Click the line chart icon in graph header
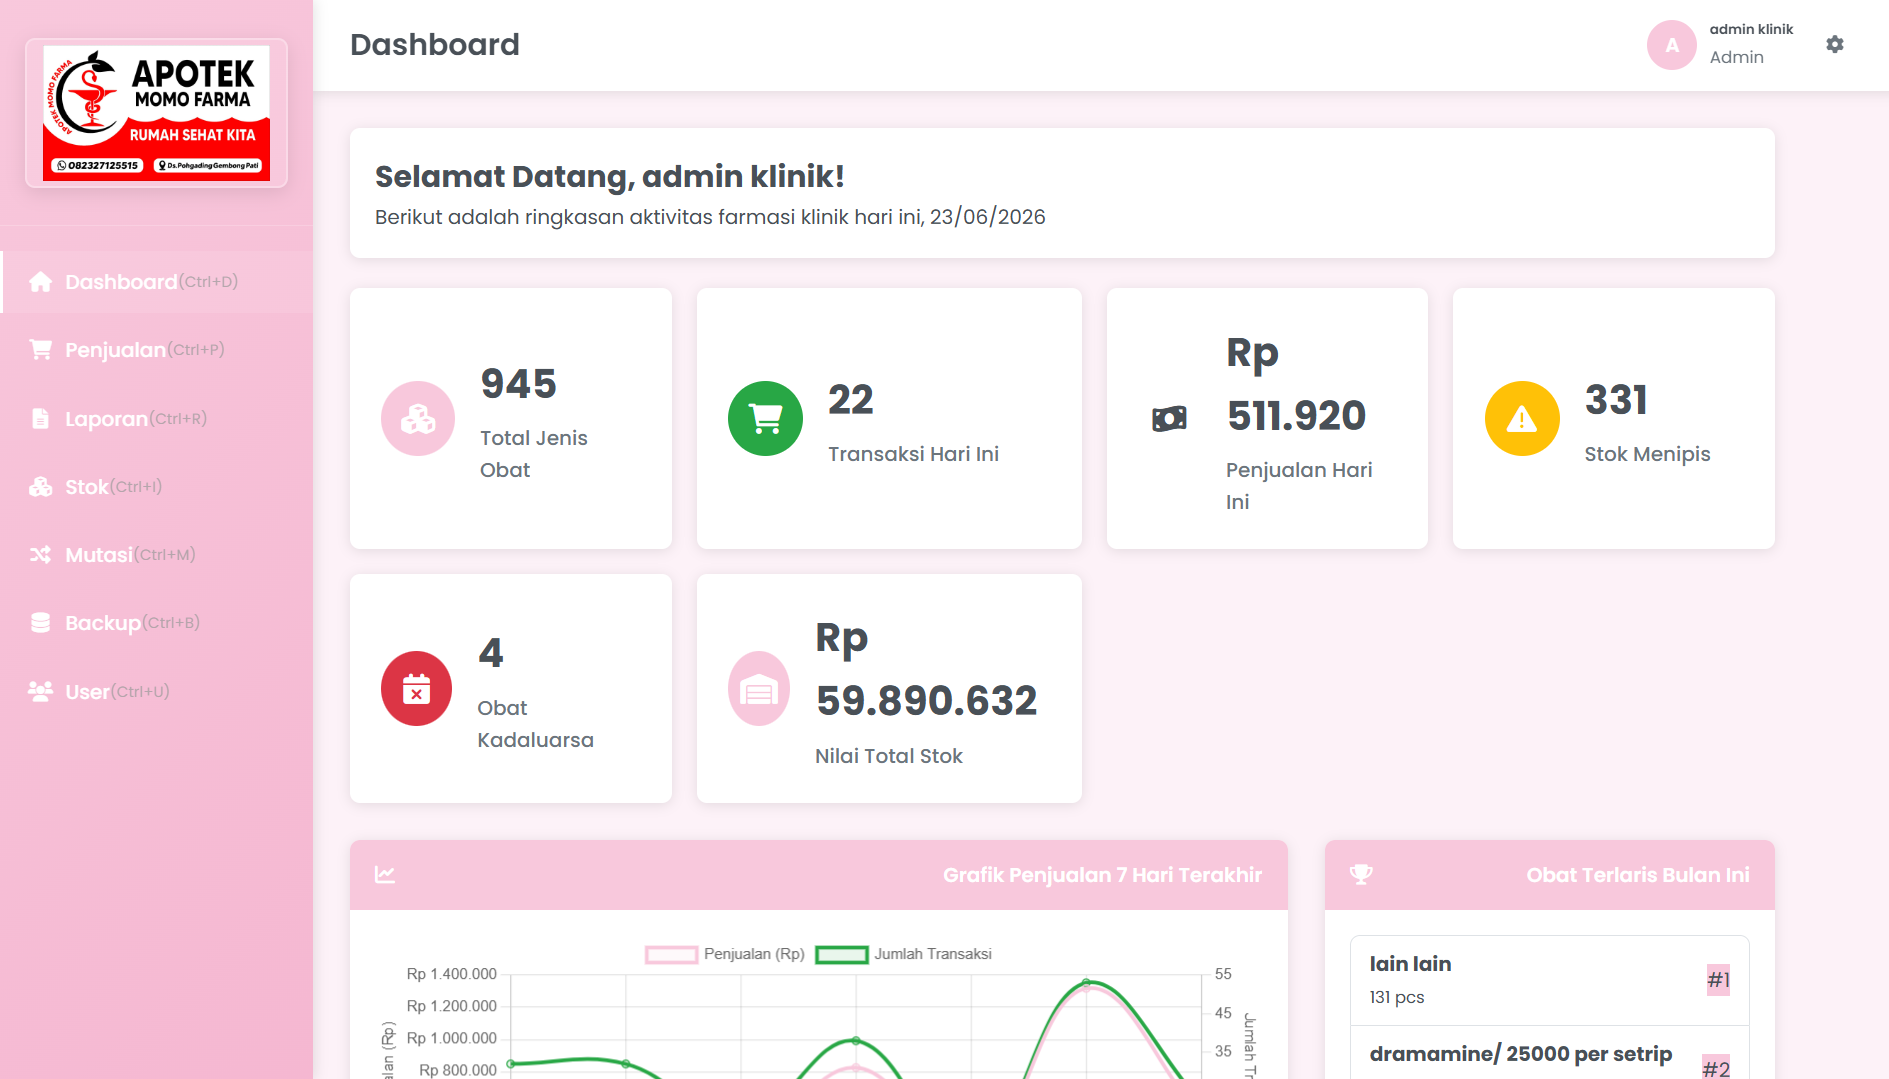 [385, 875]
